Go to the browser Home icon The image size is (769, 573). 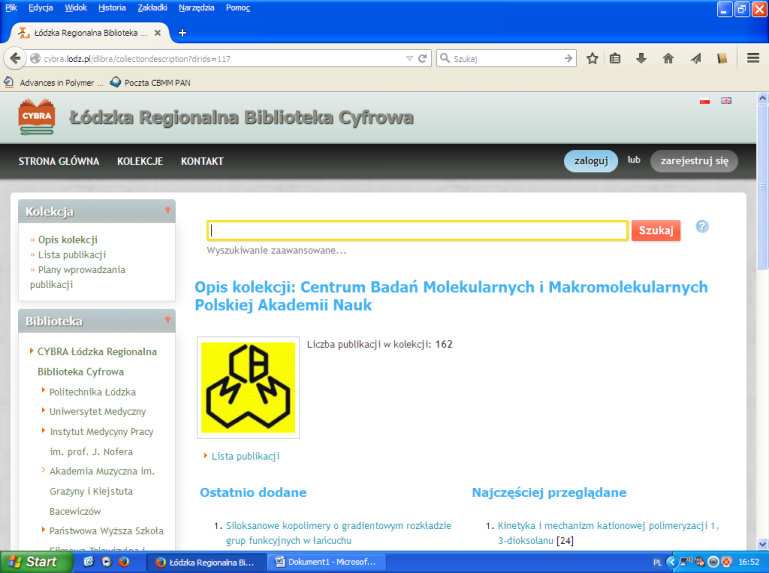tap(668, 58)
